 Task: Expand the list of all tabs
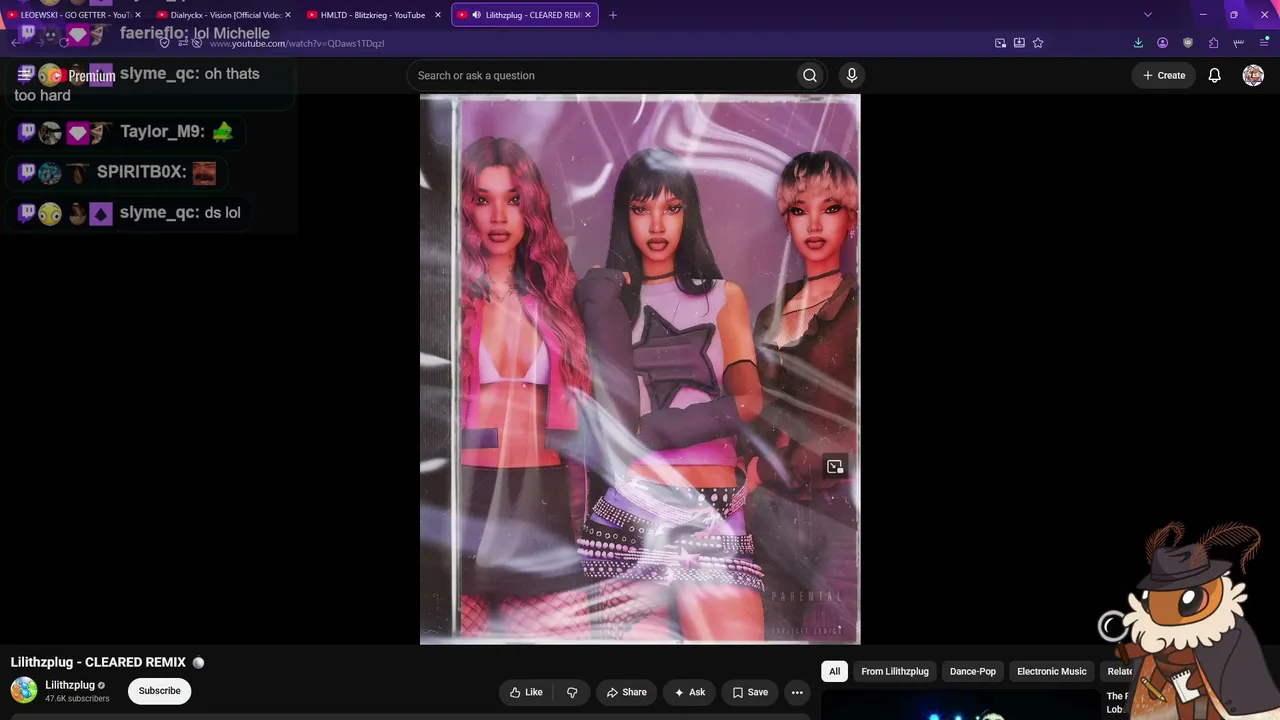(x=1148, y=15)
